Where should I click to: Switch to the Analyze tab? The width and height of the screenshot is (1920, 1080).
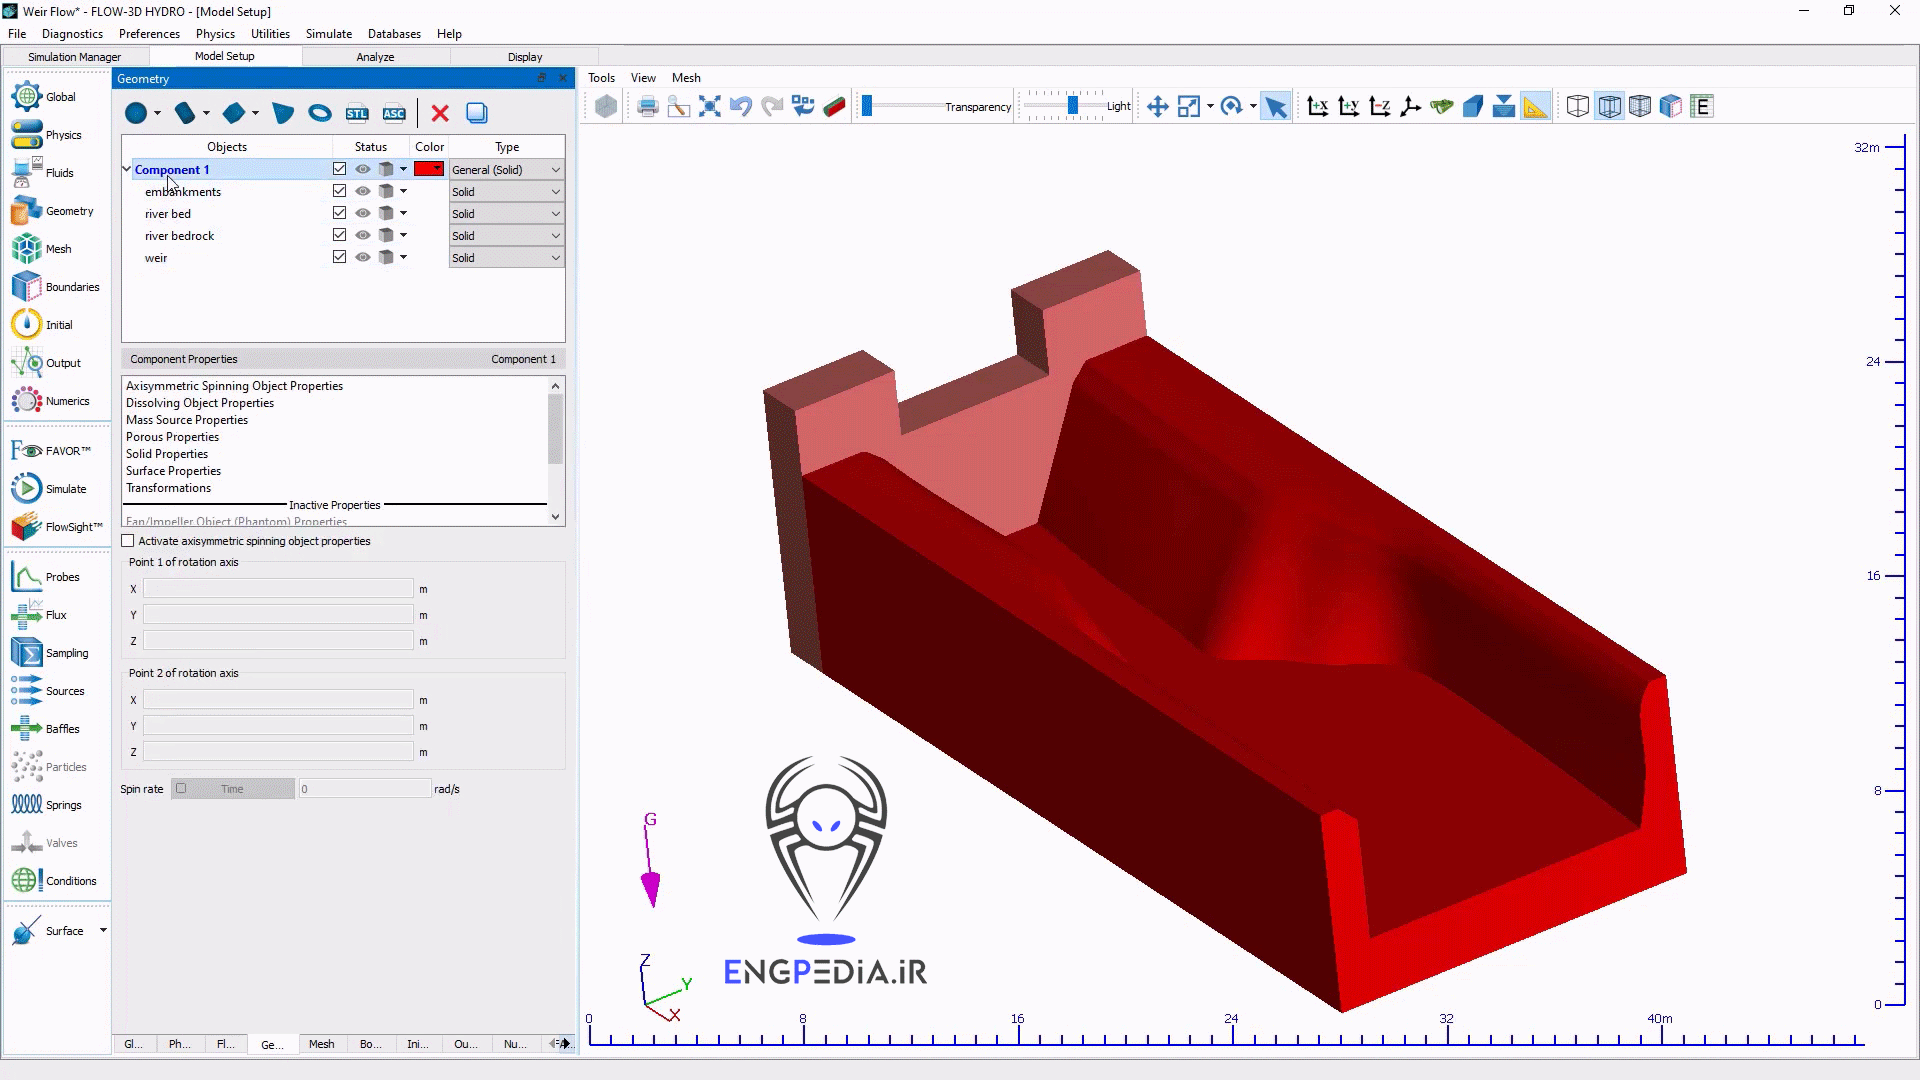point(375,57)
